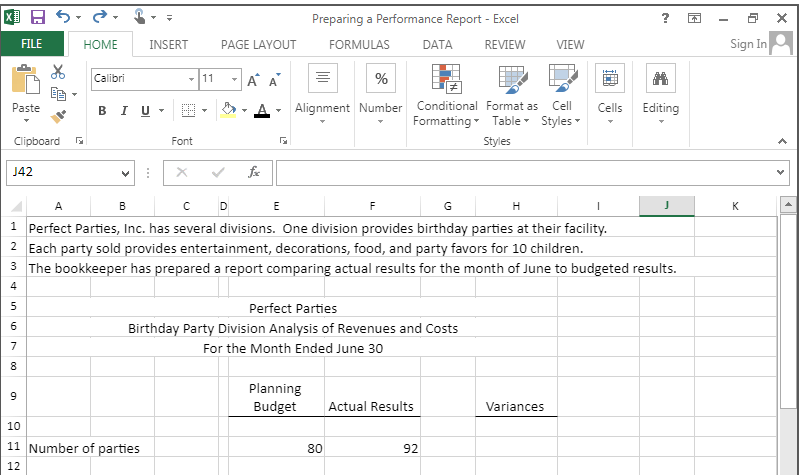Image resolution: width=801 pixels, height=475 pixels.
Task: Click inside the formula bar input
Action: click(x=524, y=173)
